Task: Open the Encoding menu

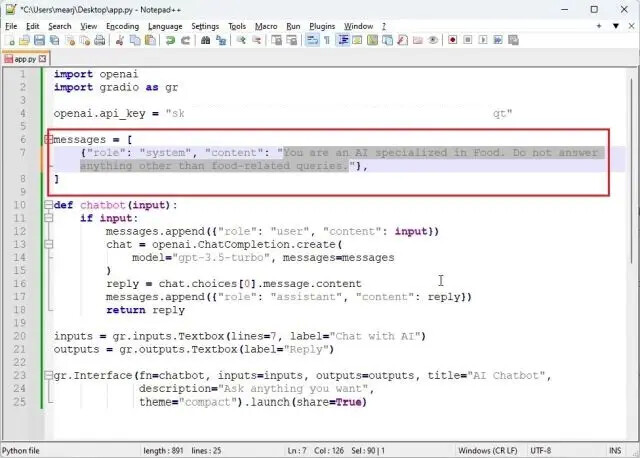Action: [x=122, y=25]
